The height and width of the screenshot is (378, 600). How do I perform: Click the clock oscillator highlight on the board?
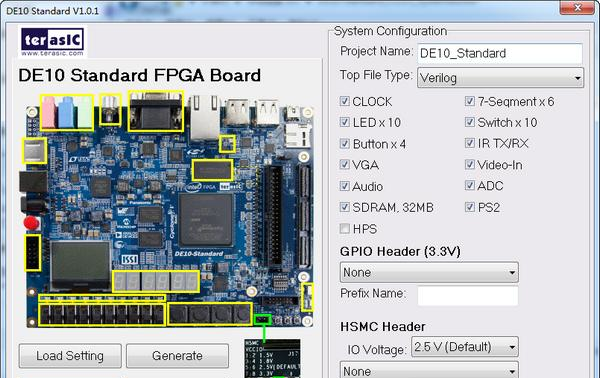point(228,144)
